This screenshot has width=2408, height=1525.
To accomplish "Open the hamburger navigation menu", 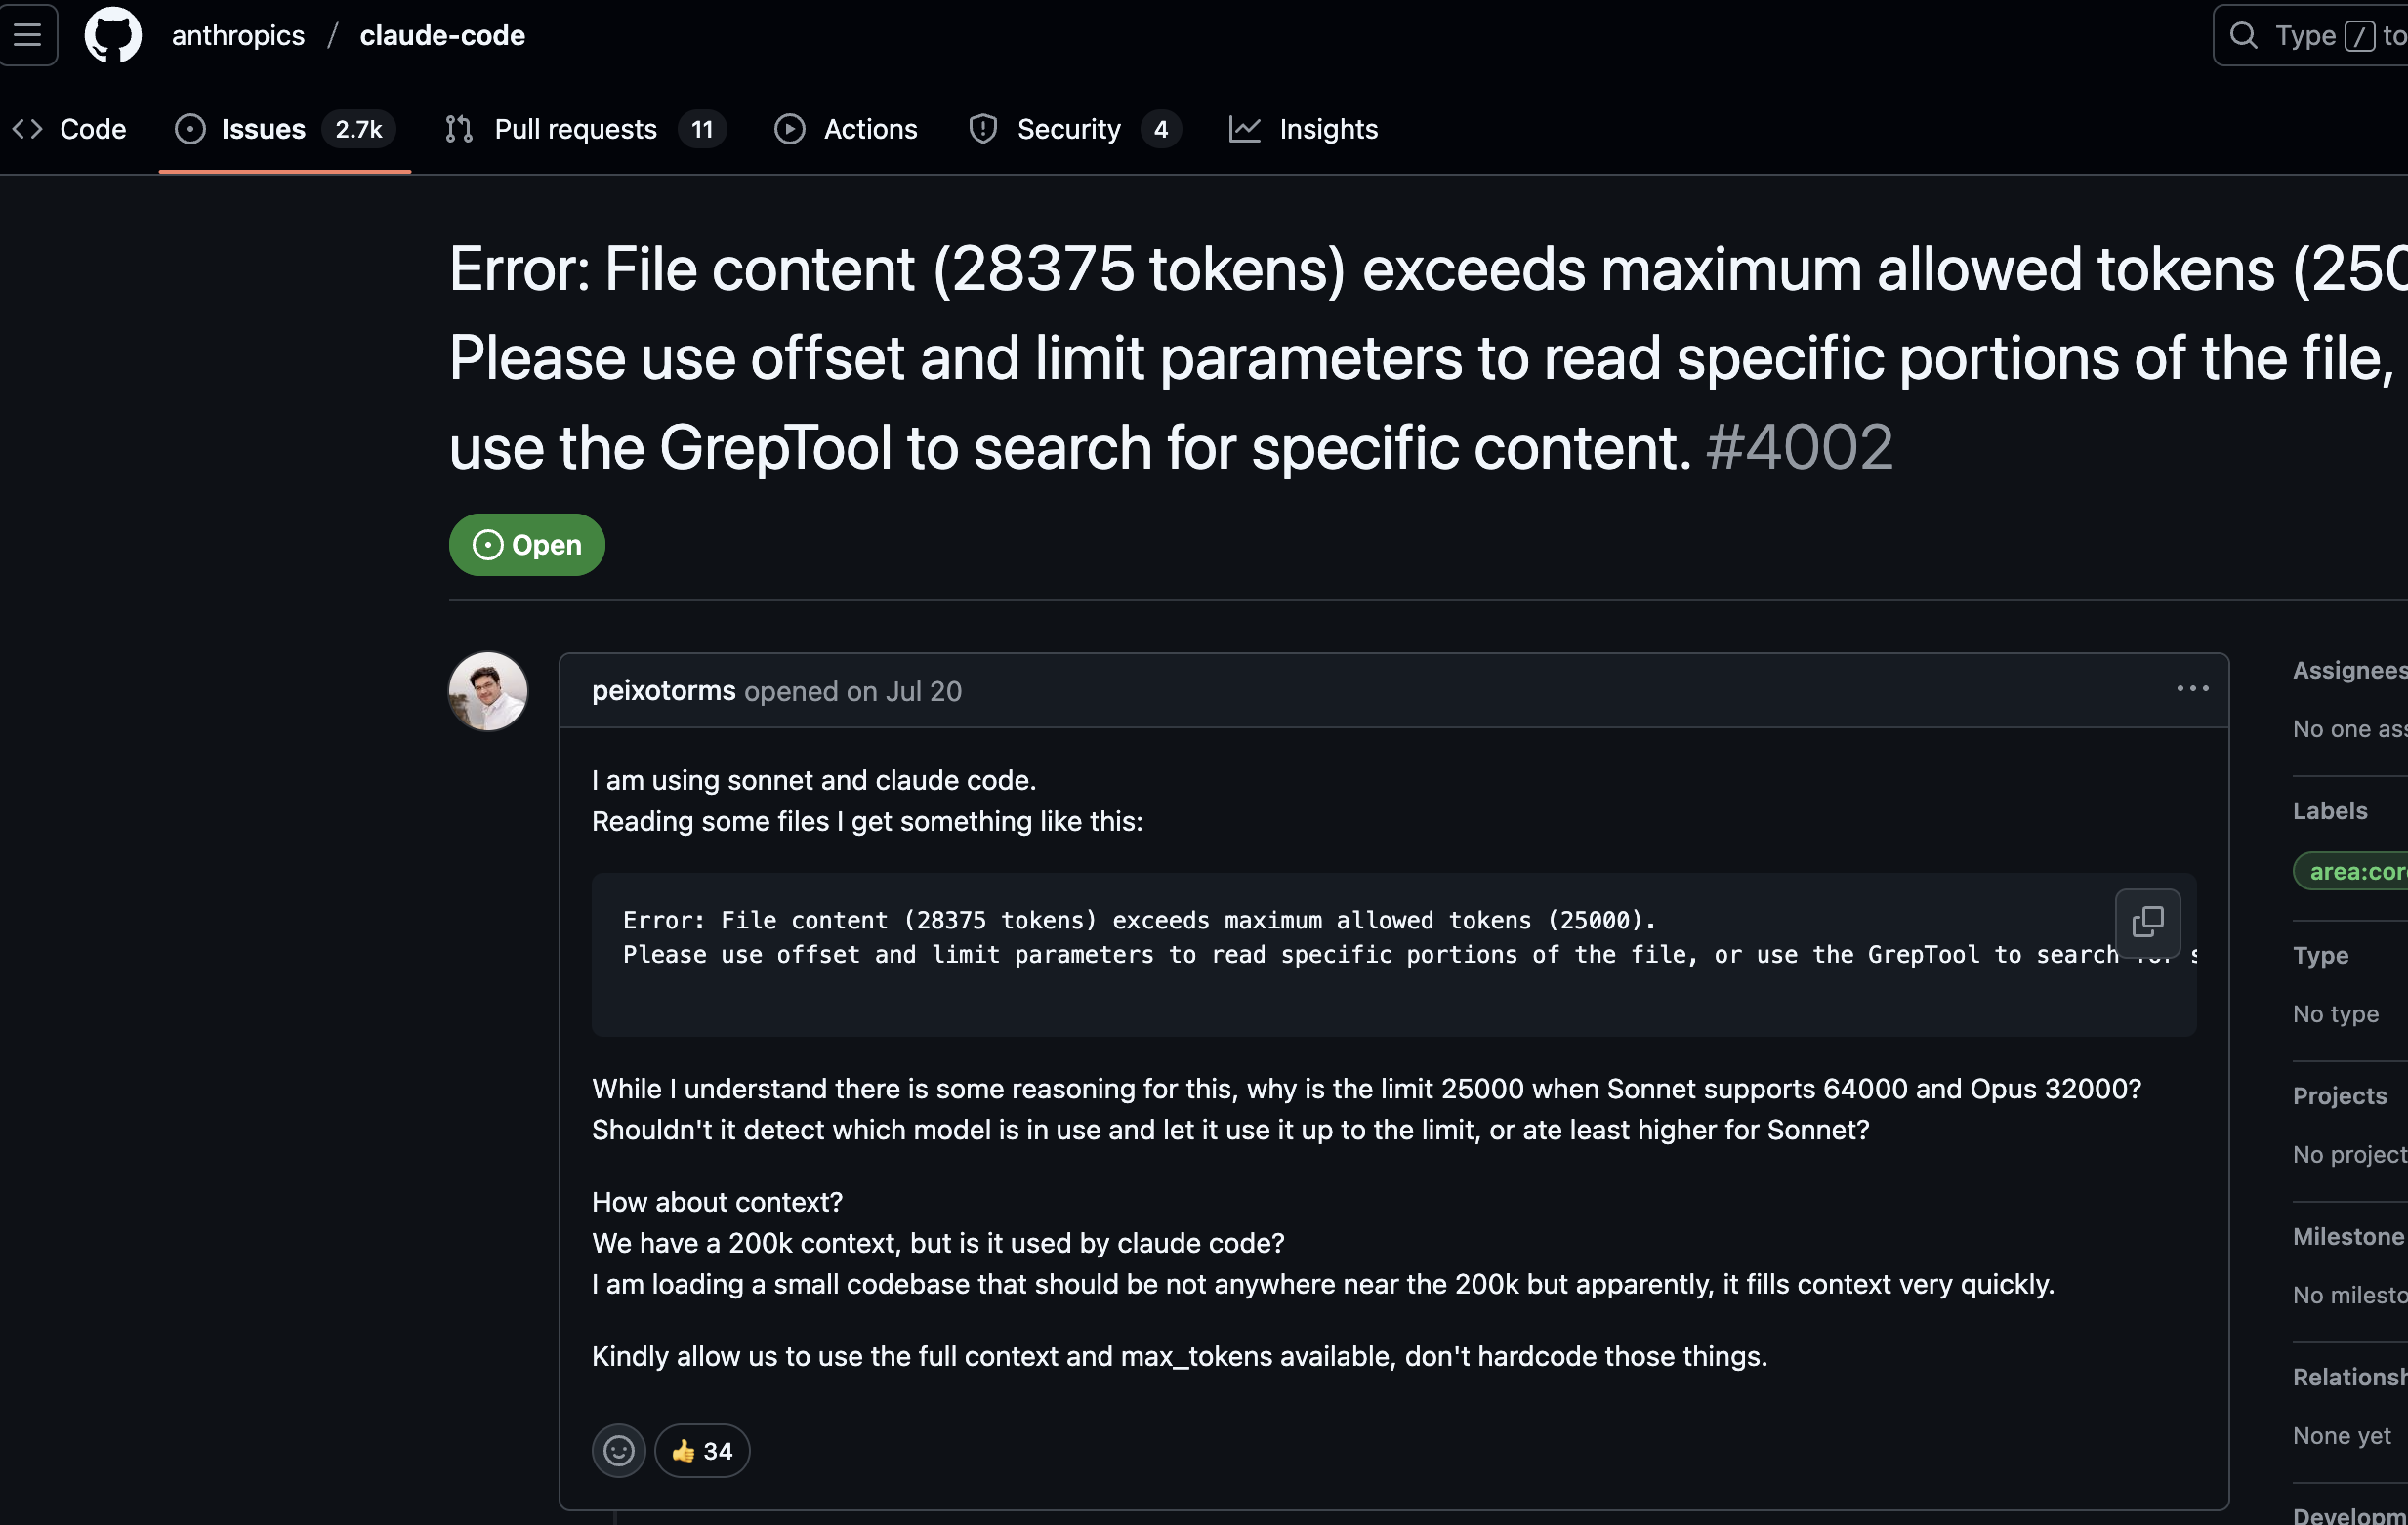I will click(27, 35).
